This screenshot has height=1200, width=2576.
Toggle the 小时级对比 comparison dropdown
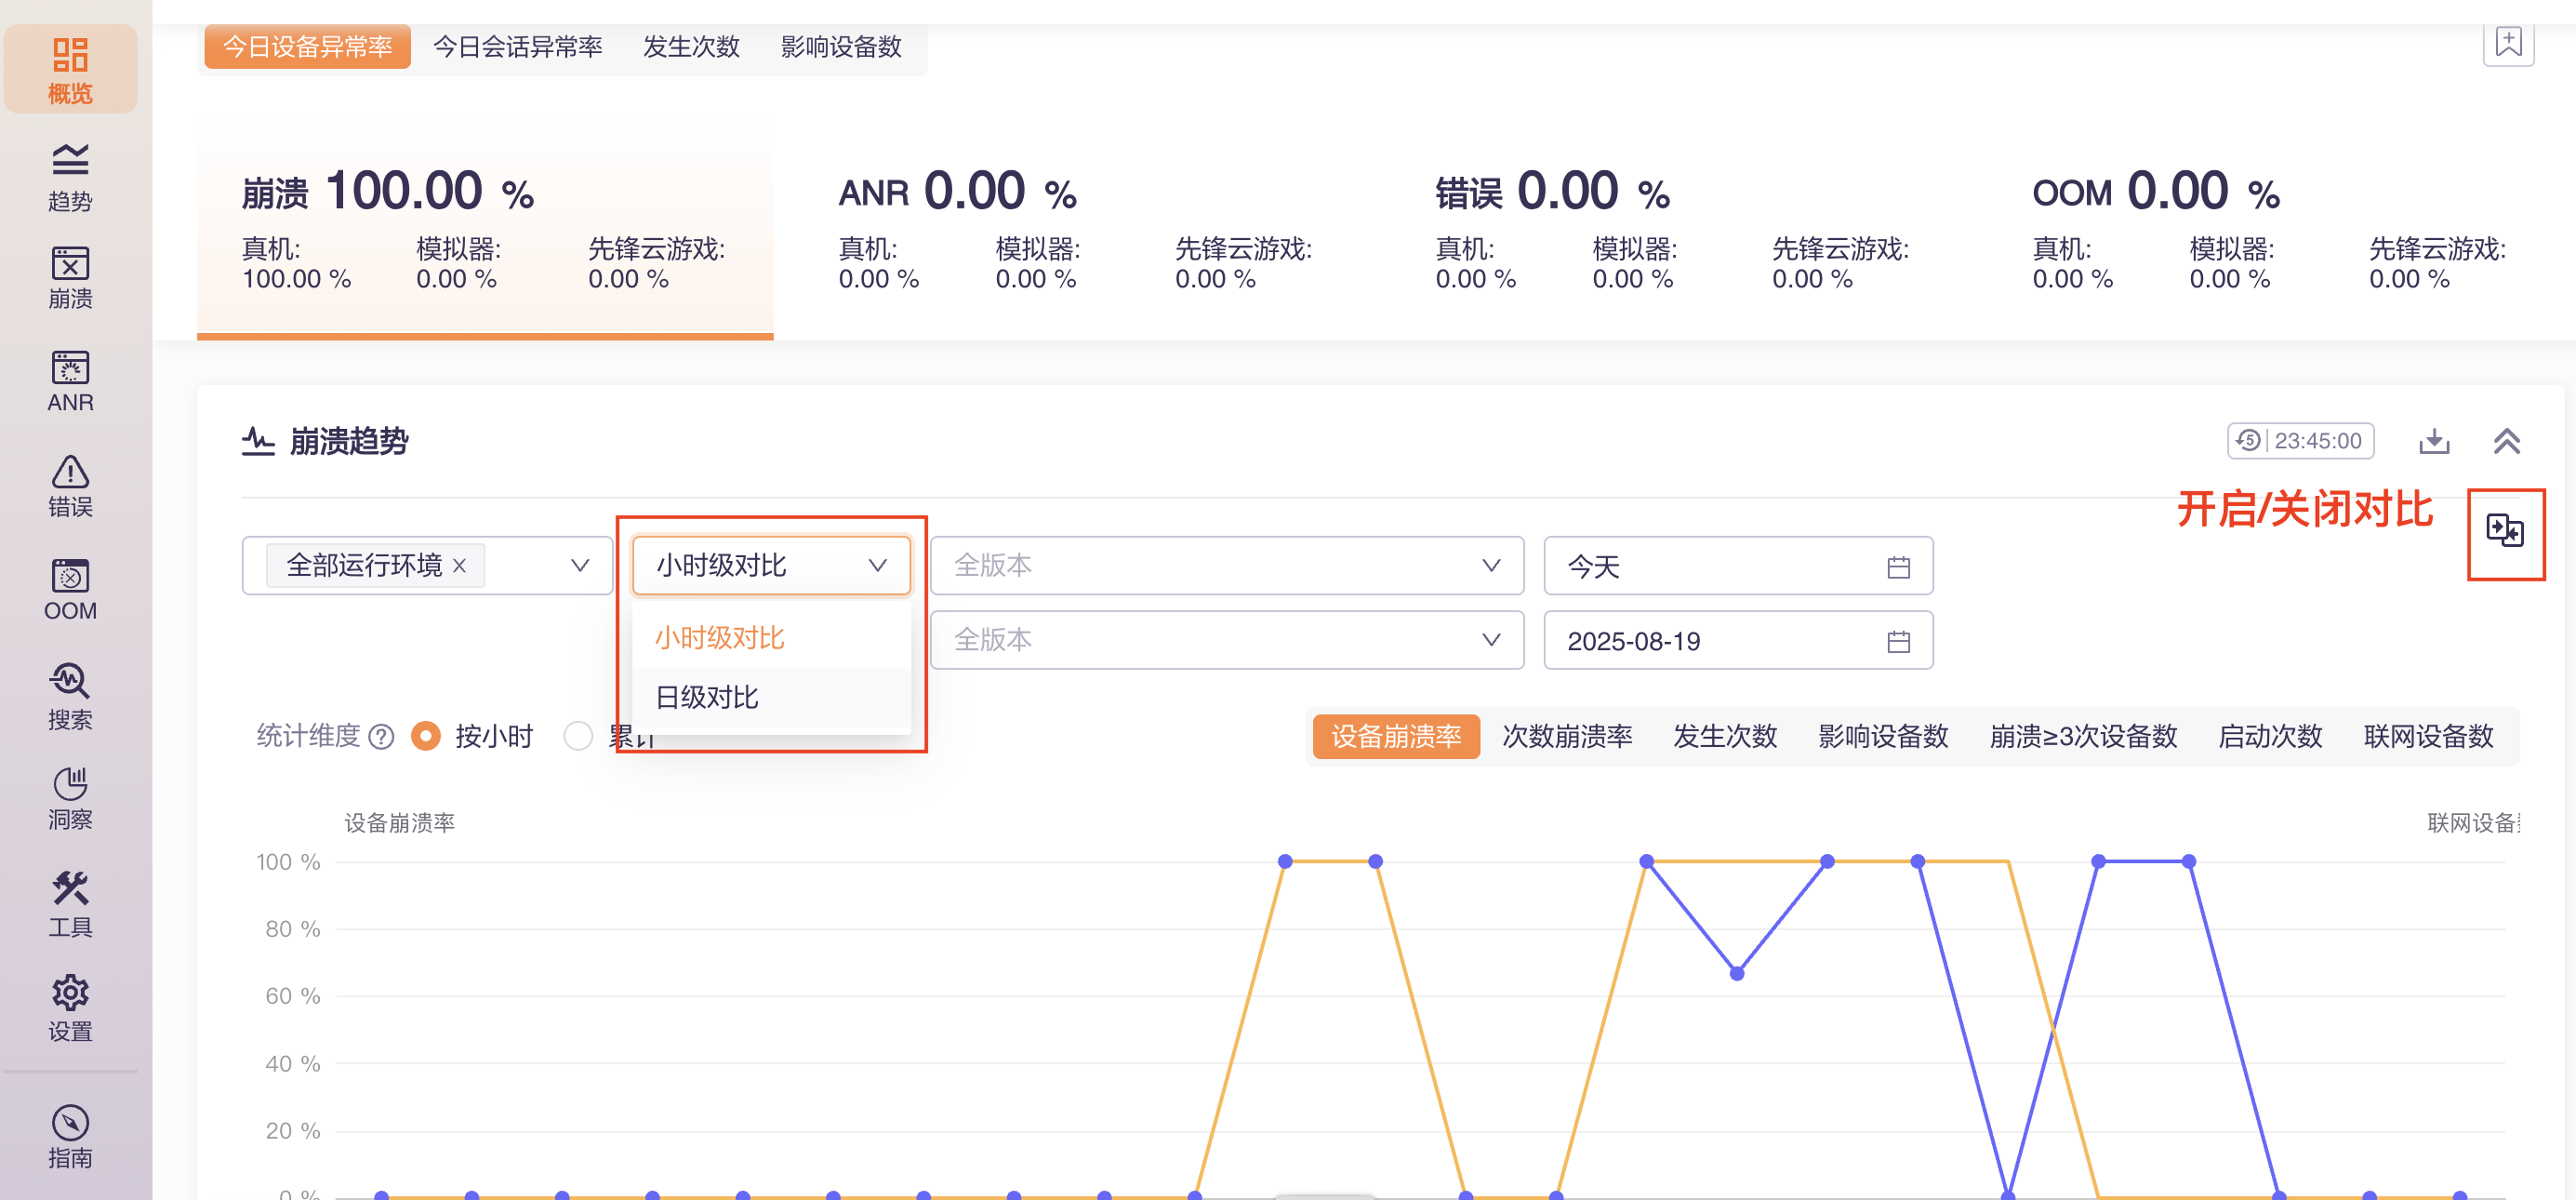pos(771,566)
